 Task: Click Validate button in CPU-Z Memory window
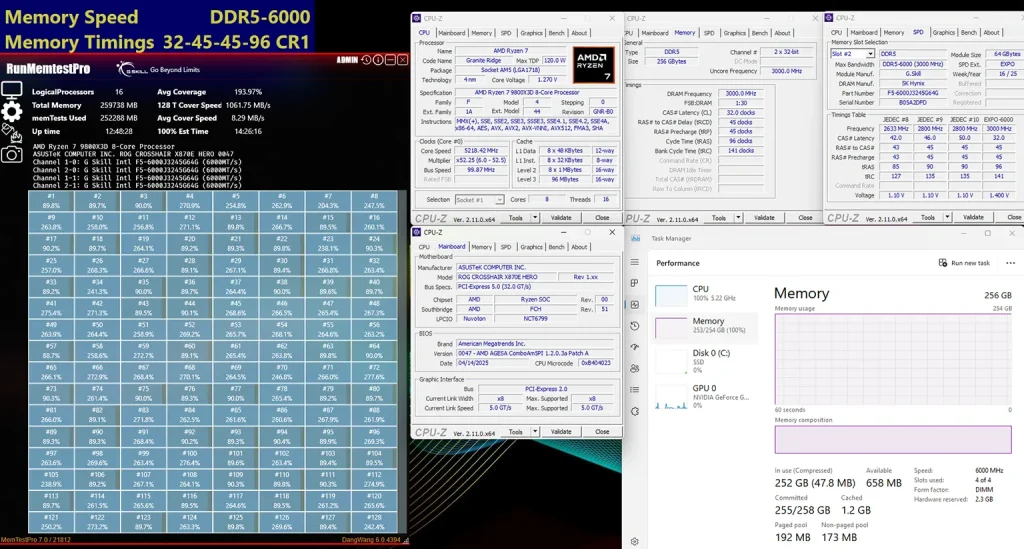pyautogui.click(x=764, y=217)
